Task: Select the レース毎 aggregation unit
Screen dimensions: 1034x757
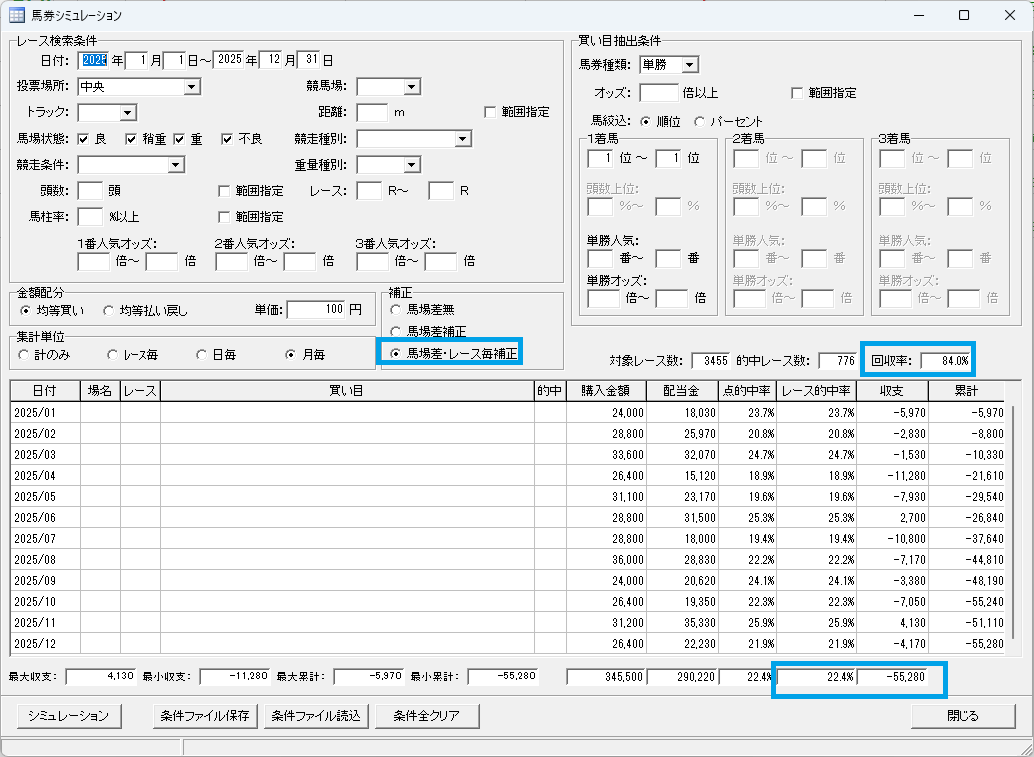Action: tap(134, 355)
